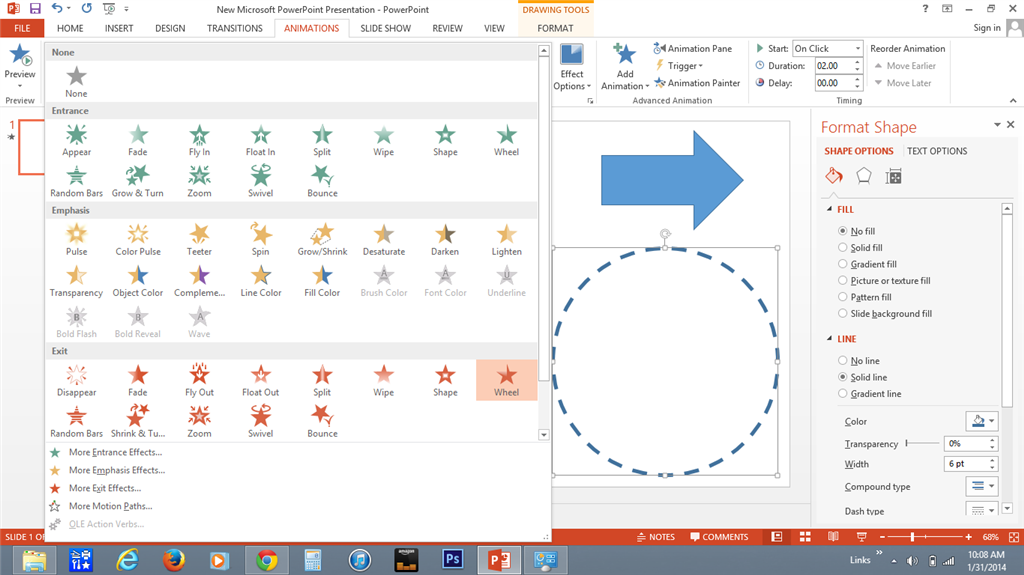Collapse the FILL section
The height and width of the screenshot is (575, 1024).
pos(829,210)
